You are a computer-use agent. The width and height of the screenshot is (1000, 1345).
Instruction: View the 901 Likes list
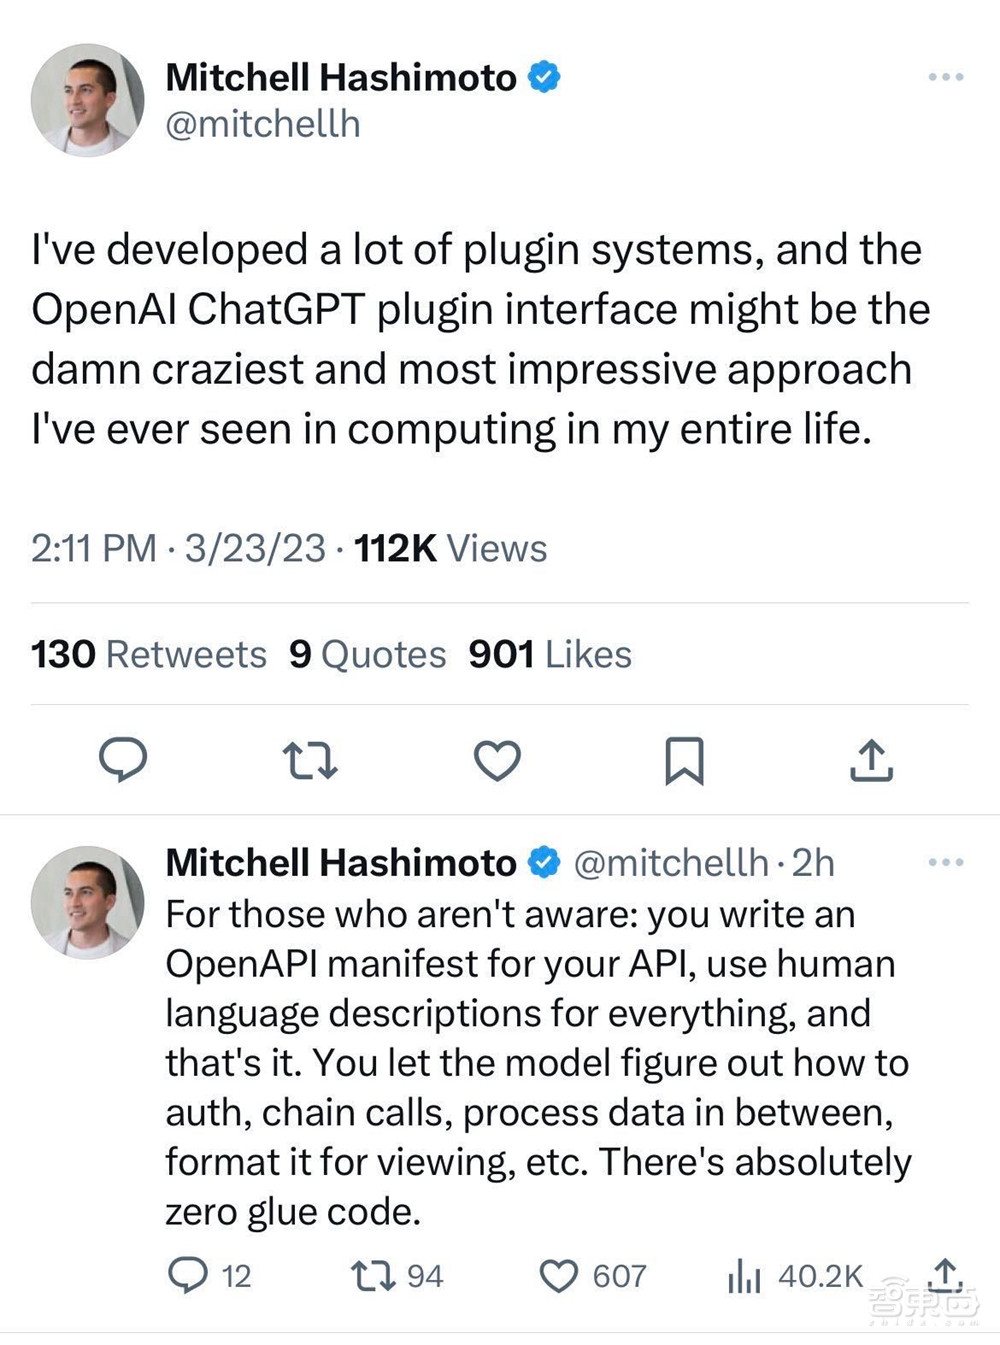coord(550,654)
